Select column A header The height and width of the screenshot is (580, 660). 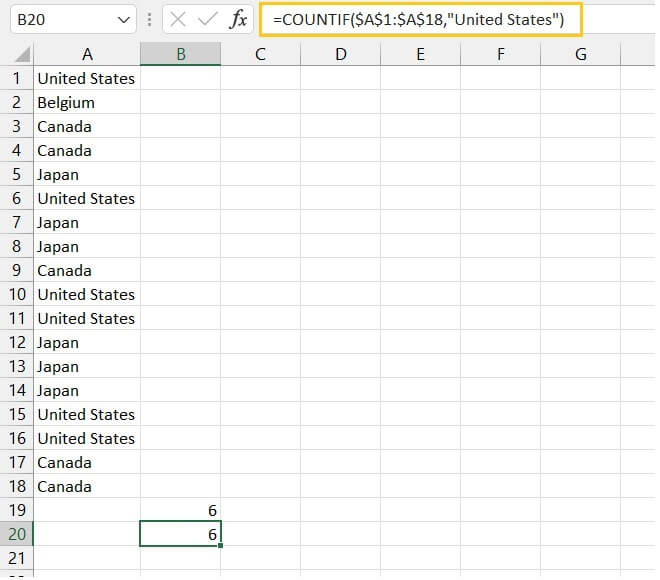87,55
